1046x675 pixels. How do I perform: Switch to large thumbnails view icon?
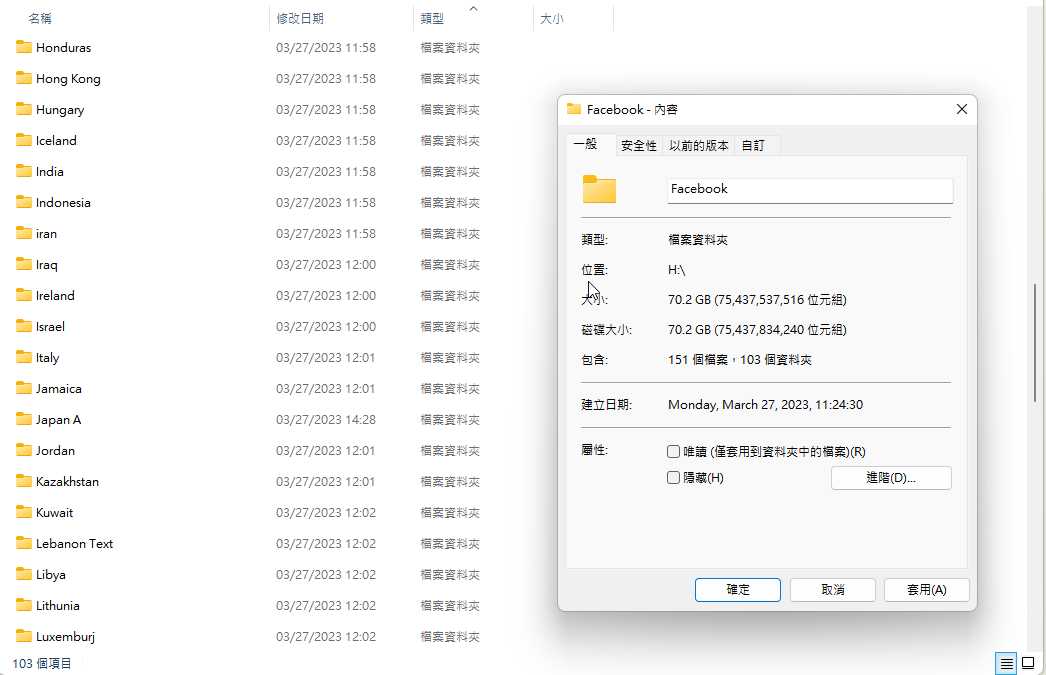(x=1028, y=663)
